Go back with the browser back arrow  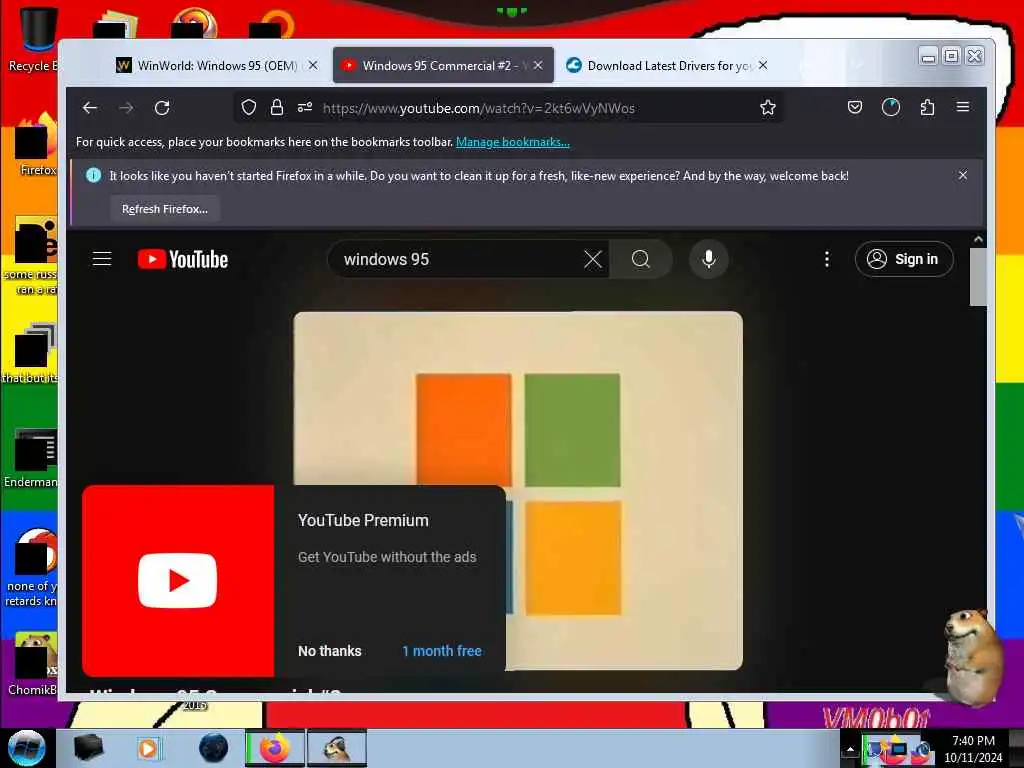[x=90, y=108]
